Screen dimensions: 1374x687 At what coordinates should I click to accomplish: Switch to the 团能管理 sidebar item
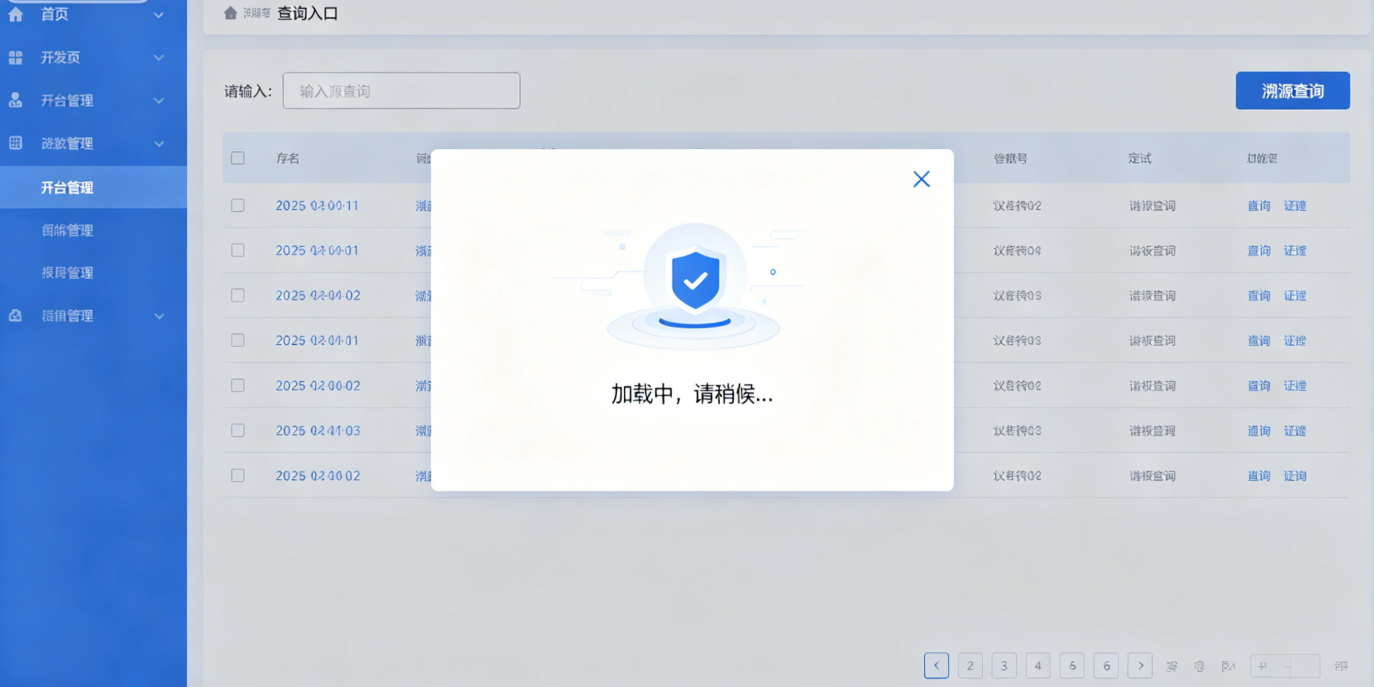(94, 229)
